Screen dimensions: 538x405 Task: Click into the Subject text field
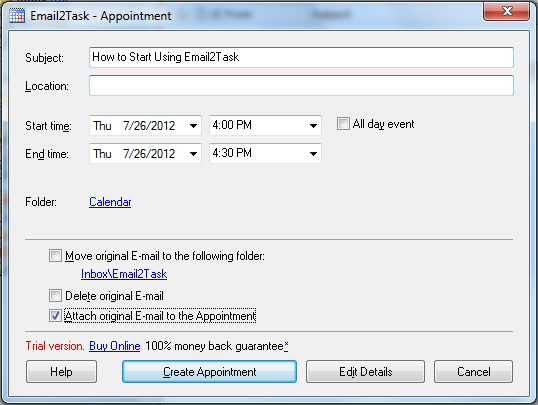coord(301,57)
